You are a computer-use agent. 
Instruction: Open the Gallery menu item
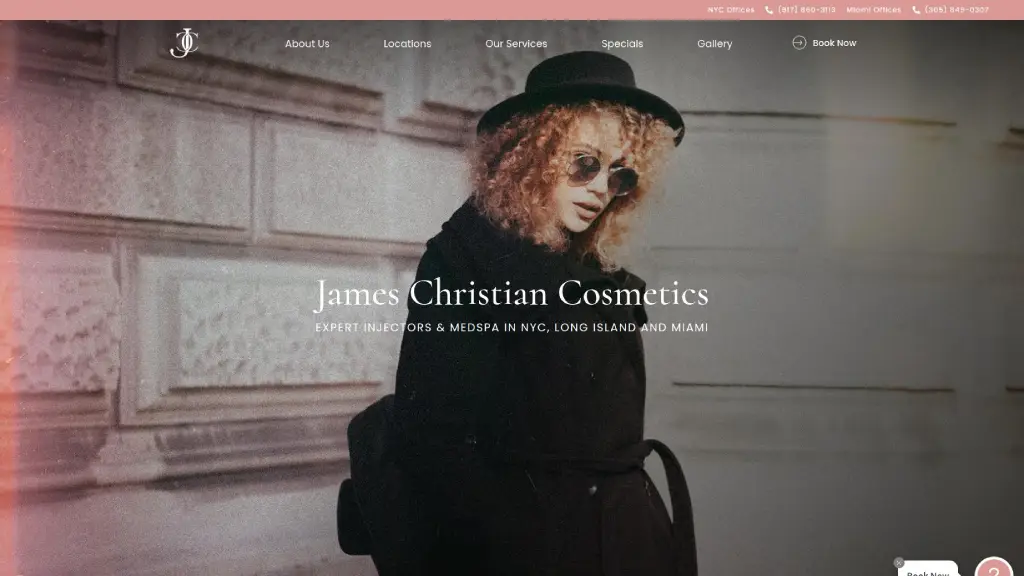[x=714, y=44]
